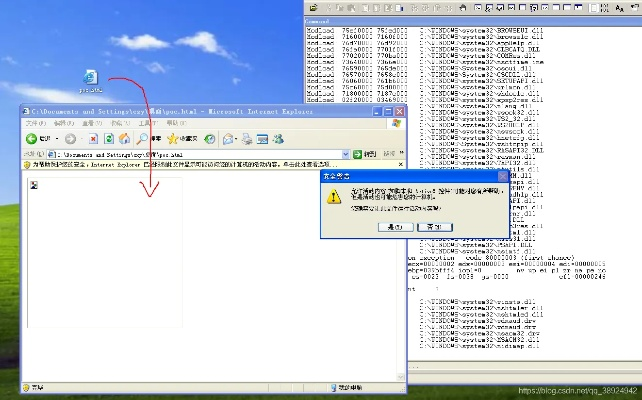Open the File (文件) menu in IE
Image resolution: width=642 pixels, height=400 pixels.
(33, 123)
